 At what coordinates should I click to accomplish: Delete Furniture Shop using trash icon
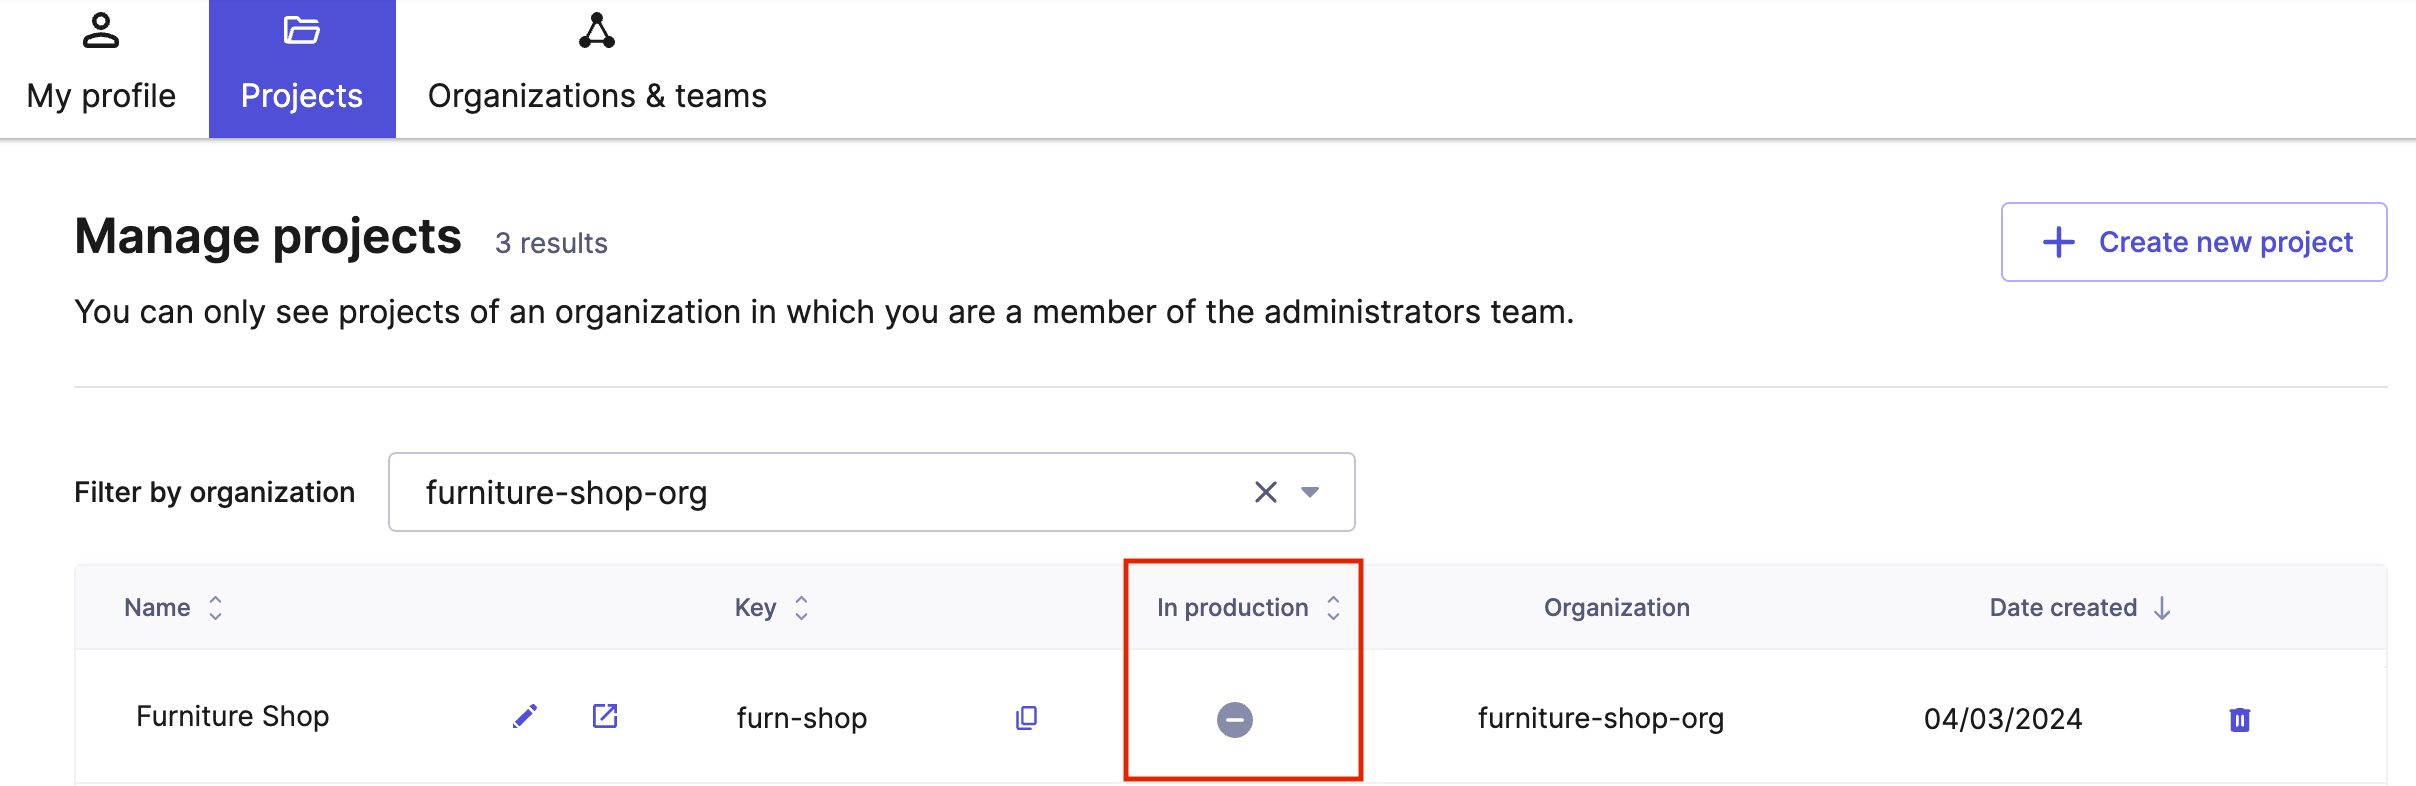(x=2239, y=719)
